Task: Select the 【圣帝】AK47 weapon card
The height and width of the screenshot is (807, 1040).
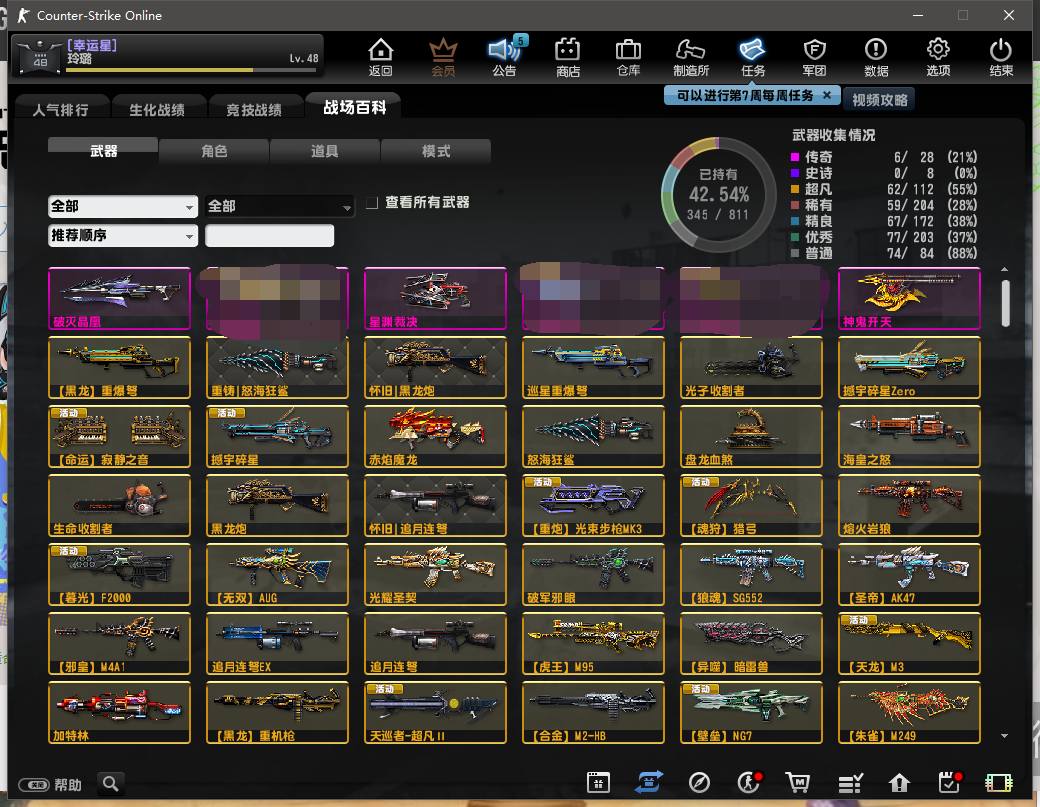Action: [909, 574]
